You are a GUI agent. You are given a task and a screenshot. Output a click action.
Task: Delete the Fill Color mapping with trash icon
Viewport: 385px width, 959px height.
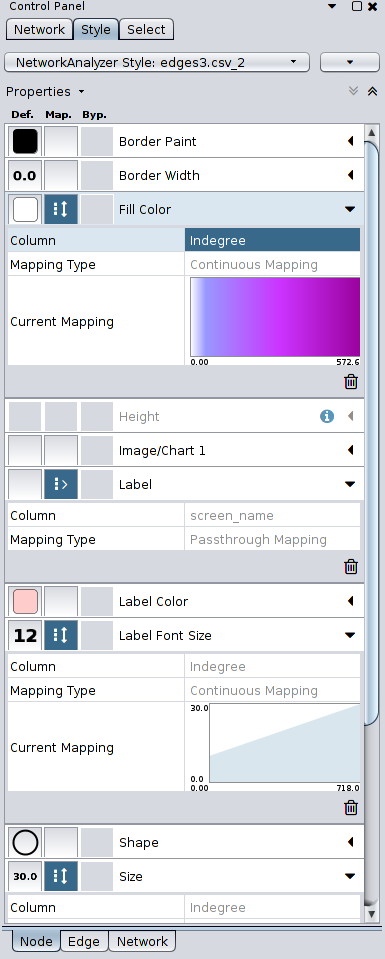tap(351, 382)
